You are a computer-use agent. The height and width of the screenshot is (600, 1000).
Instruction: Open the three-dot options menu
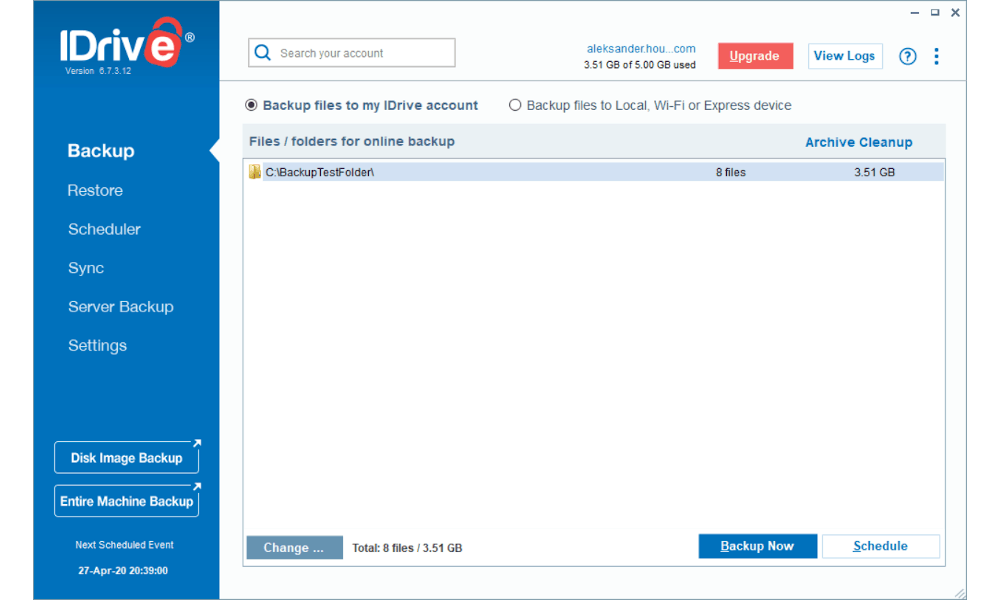pyautogui.click(x=936, y=56)
